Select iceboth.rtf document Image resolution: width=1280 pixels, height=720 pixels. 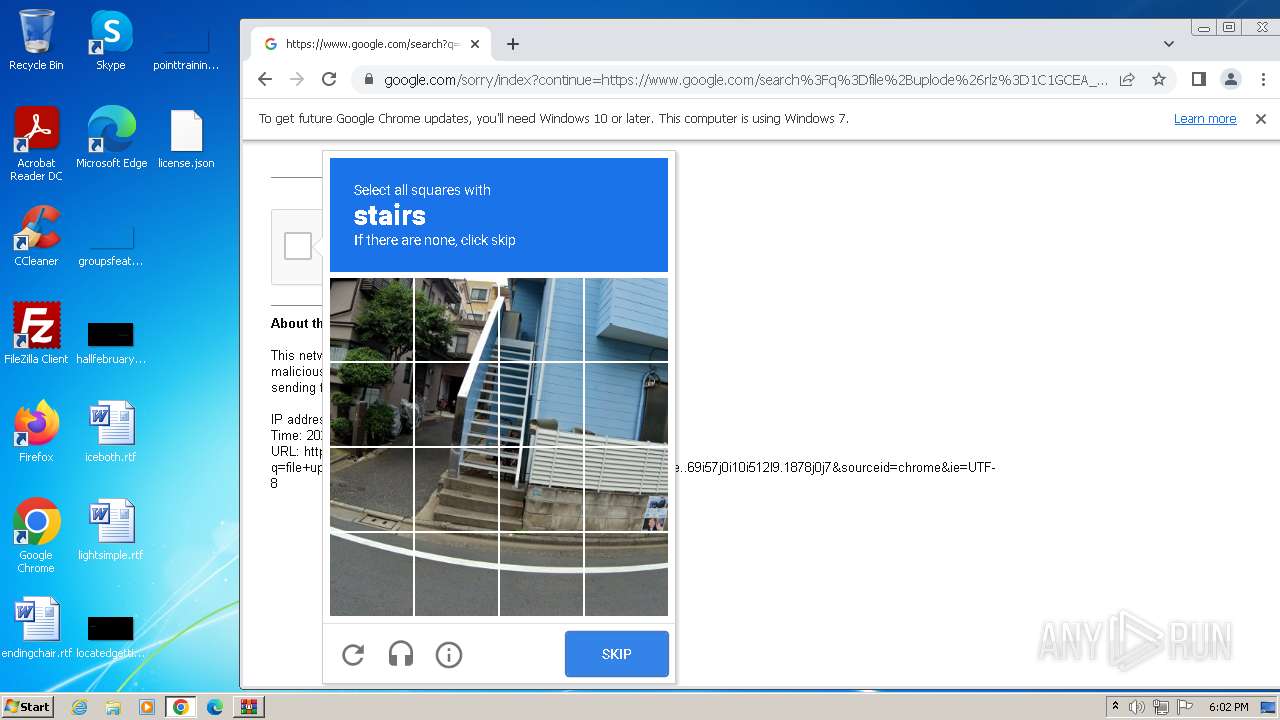pyautogui.click(x=111, y=432)
